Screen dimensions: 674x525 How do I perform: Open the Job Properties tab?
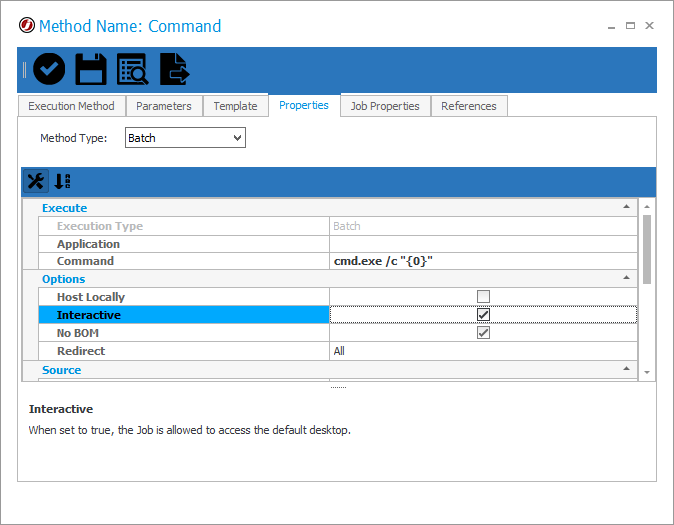click(385, 106)
